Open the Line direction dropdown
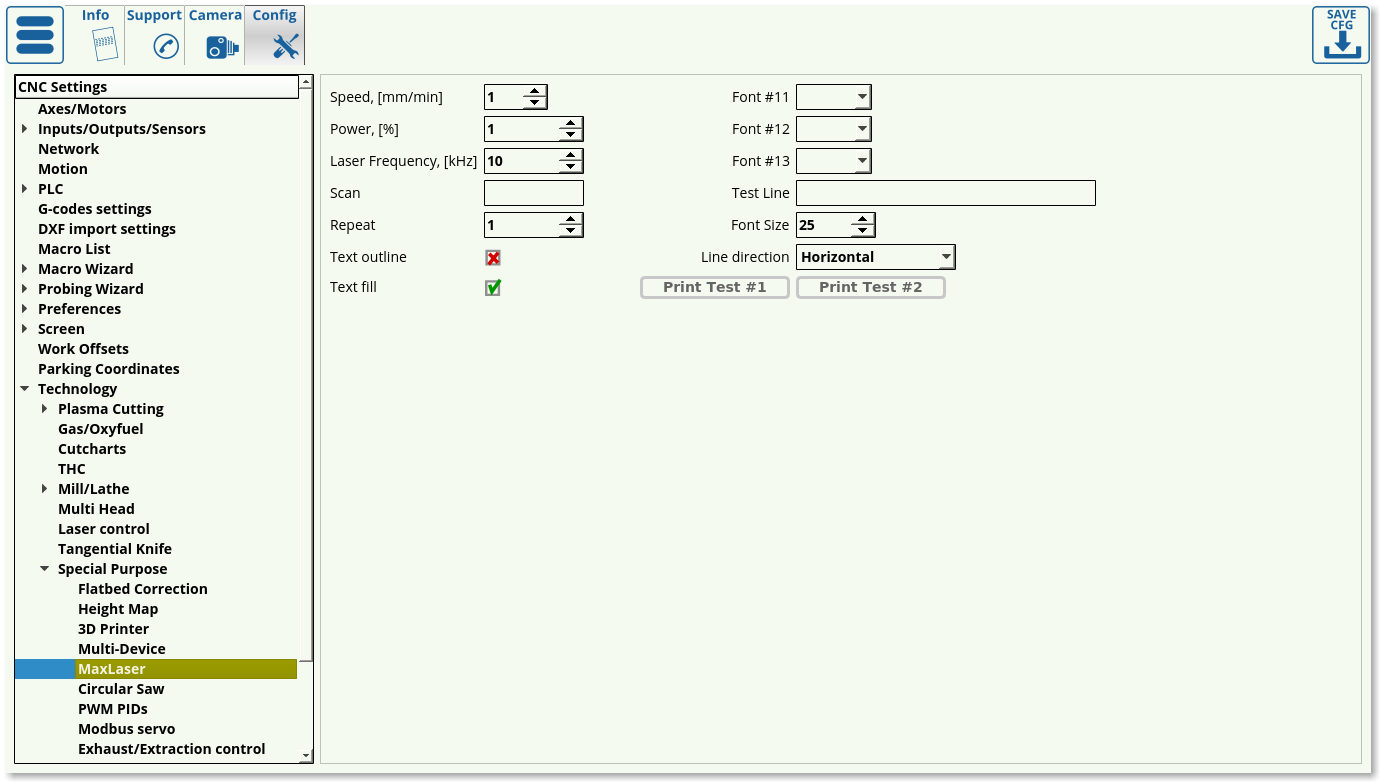The width and height of the screenshot is (1380, 782). pos(946,257)
